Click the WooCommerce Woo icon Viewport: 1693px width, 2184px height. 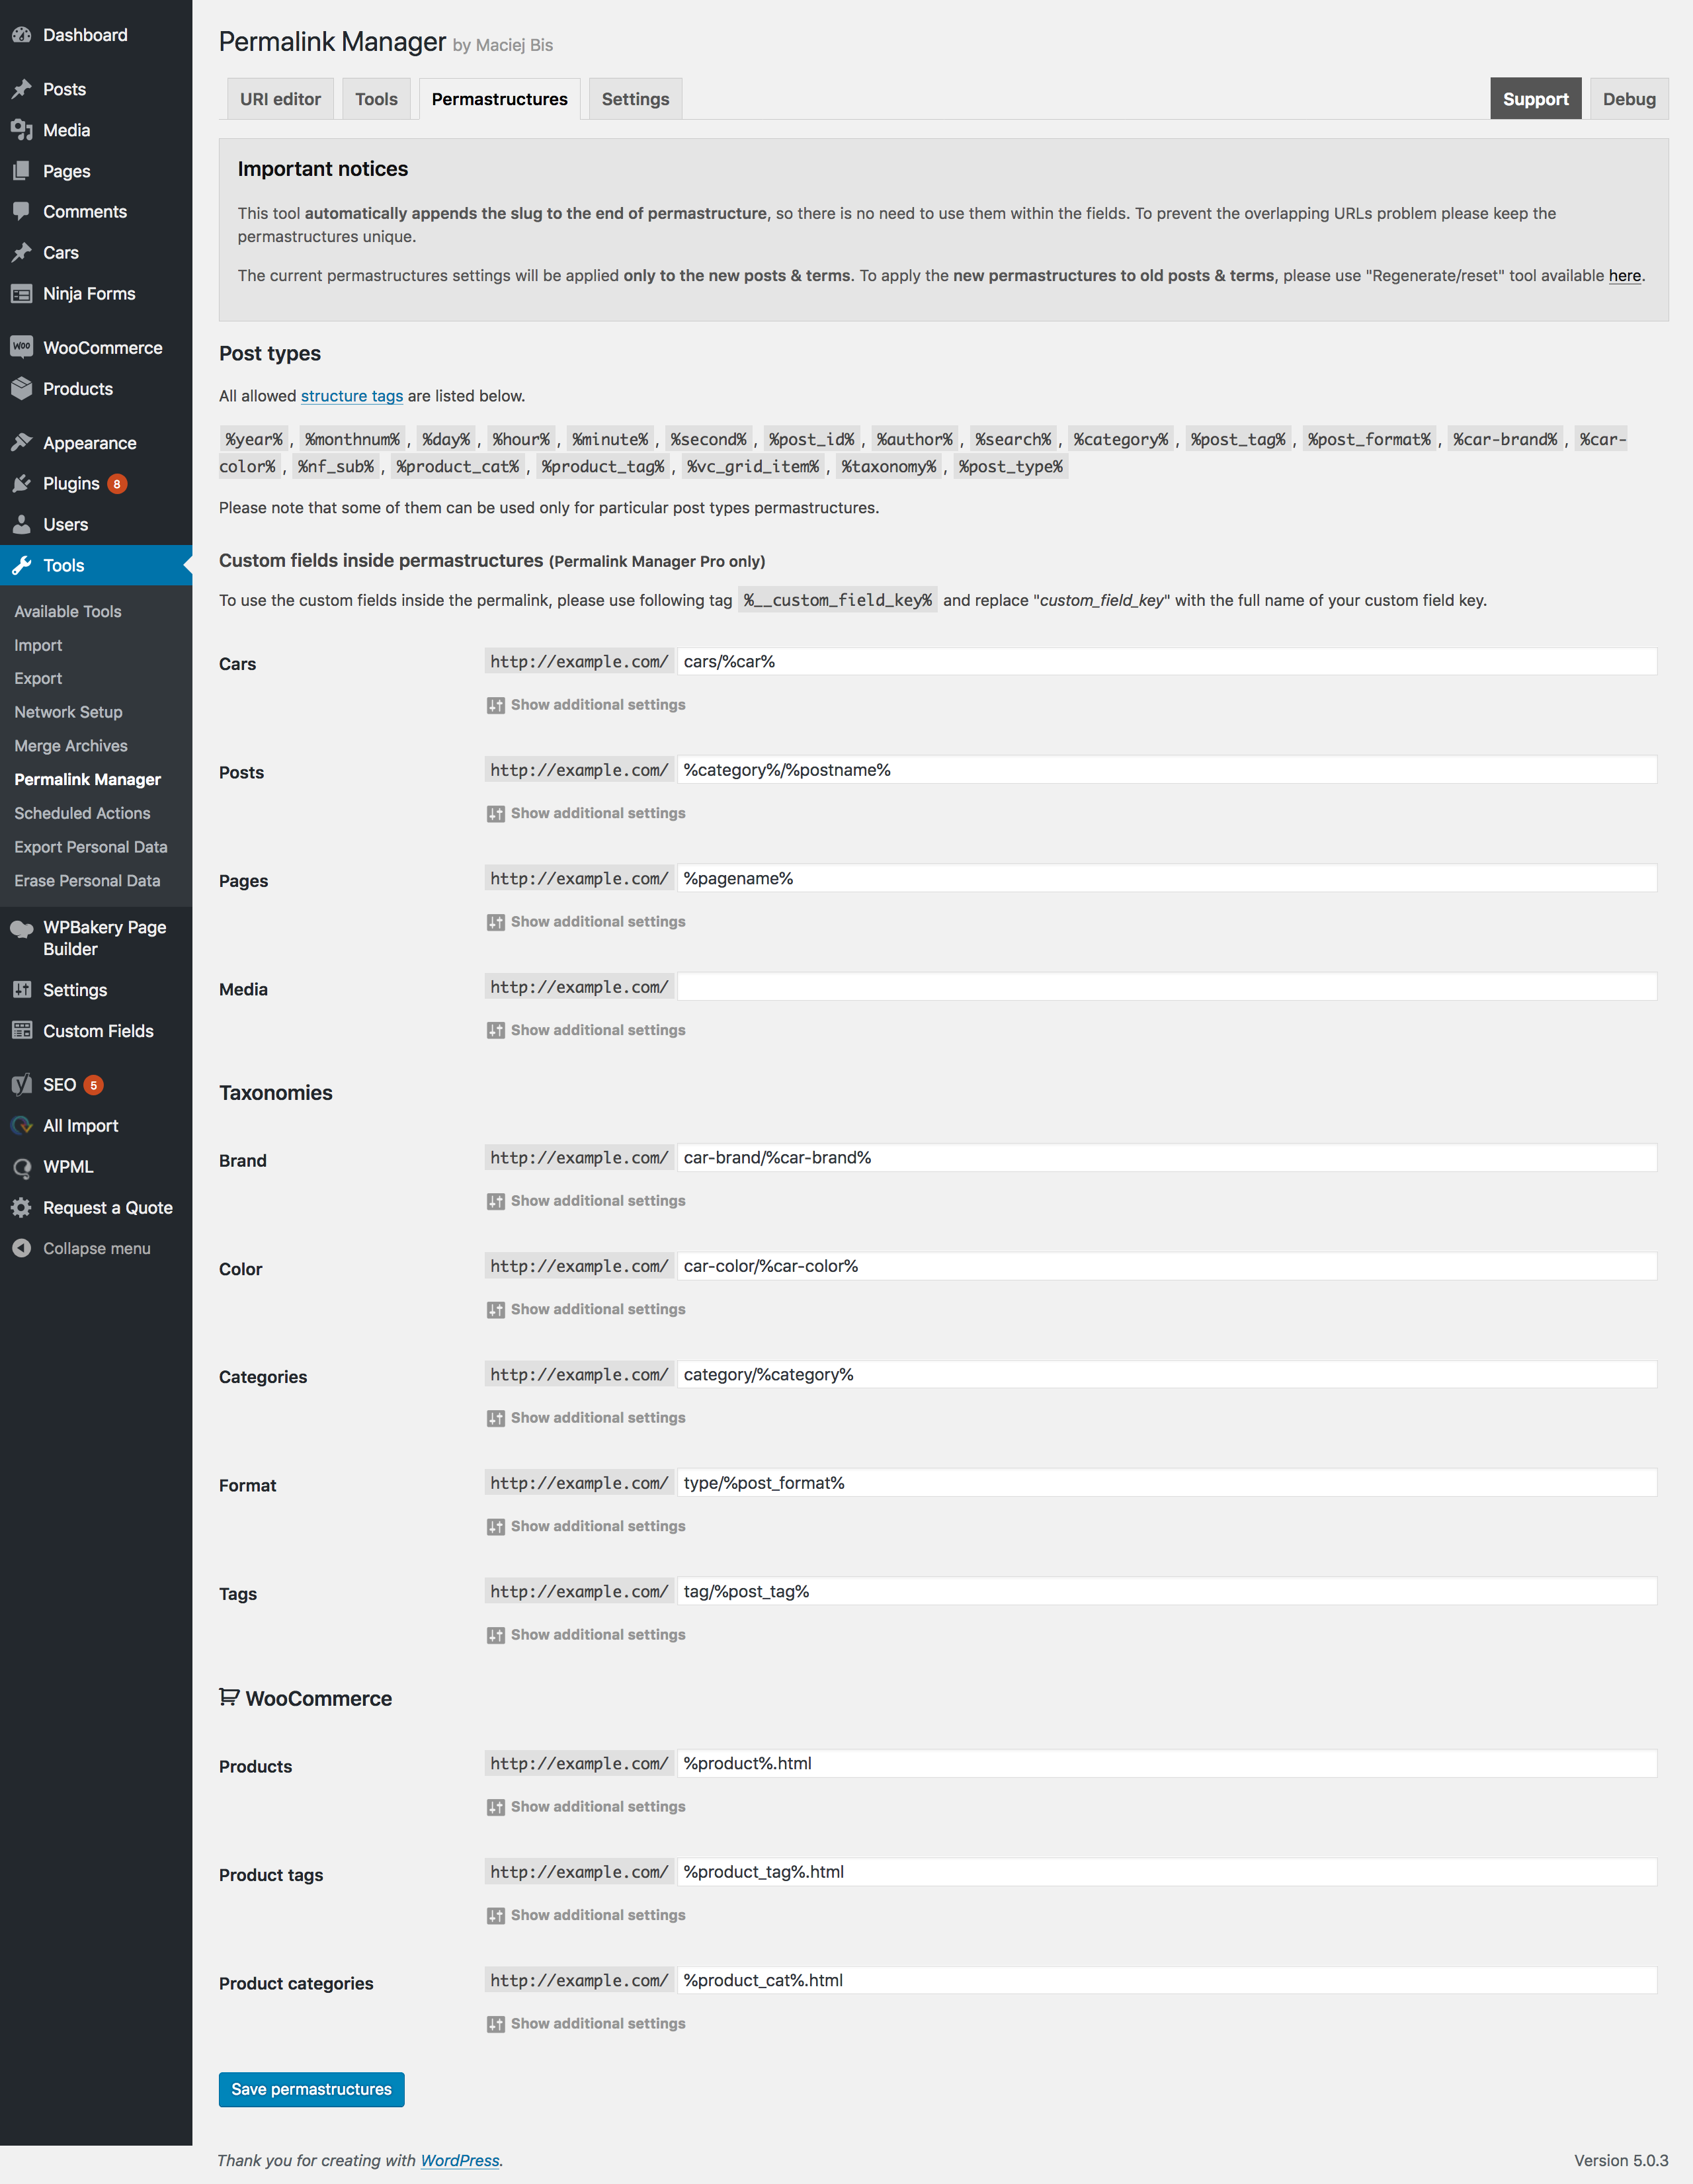point(22,347)
